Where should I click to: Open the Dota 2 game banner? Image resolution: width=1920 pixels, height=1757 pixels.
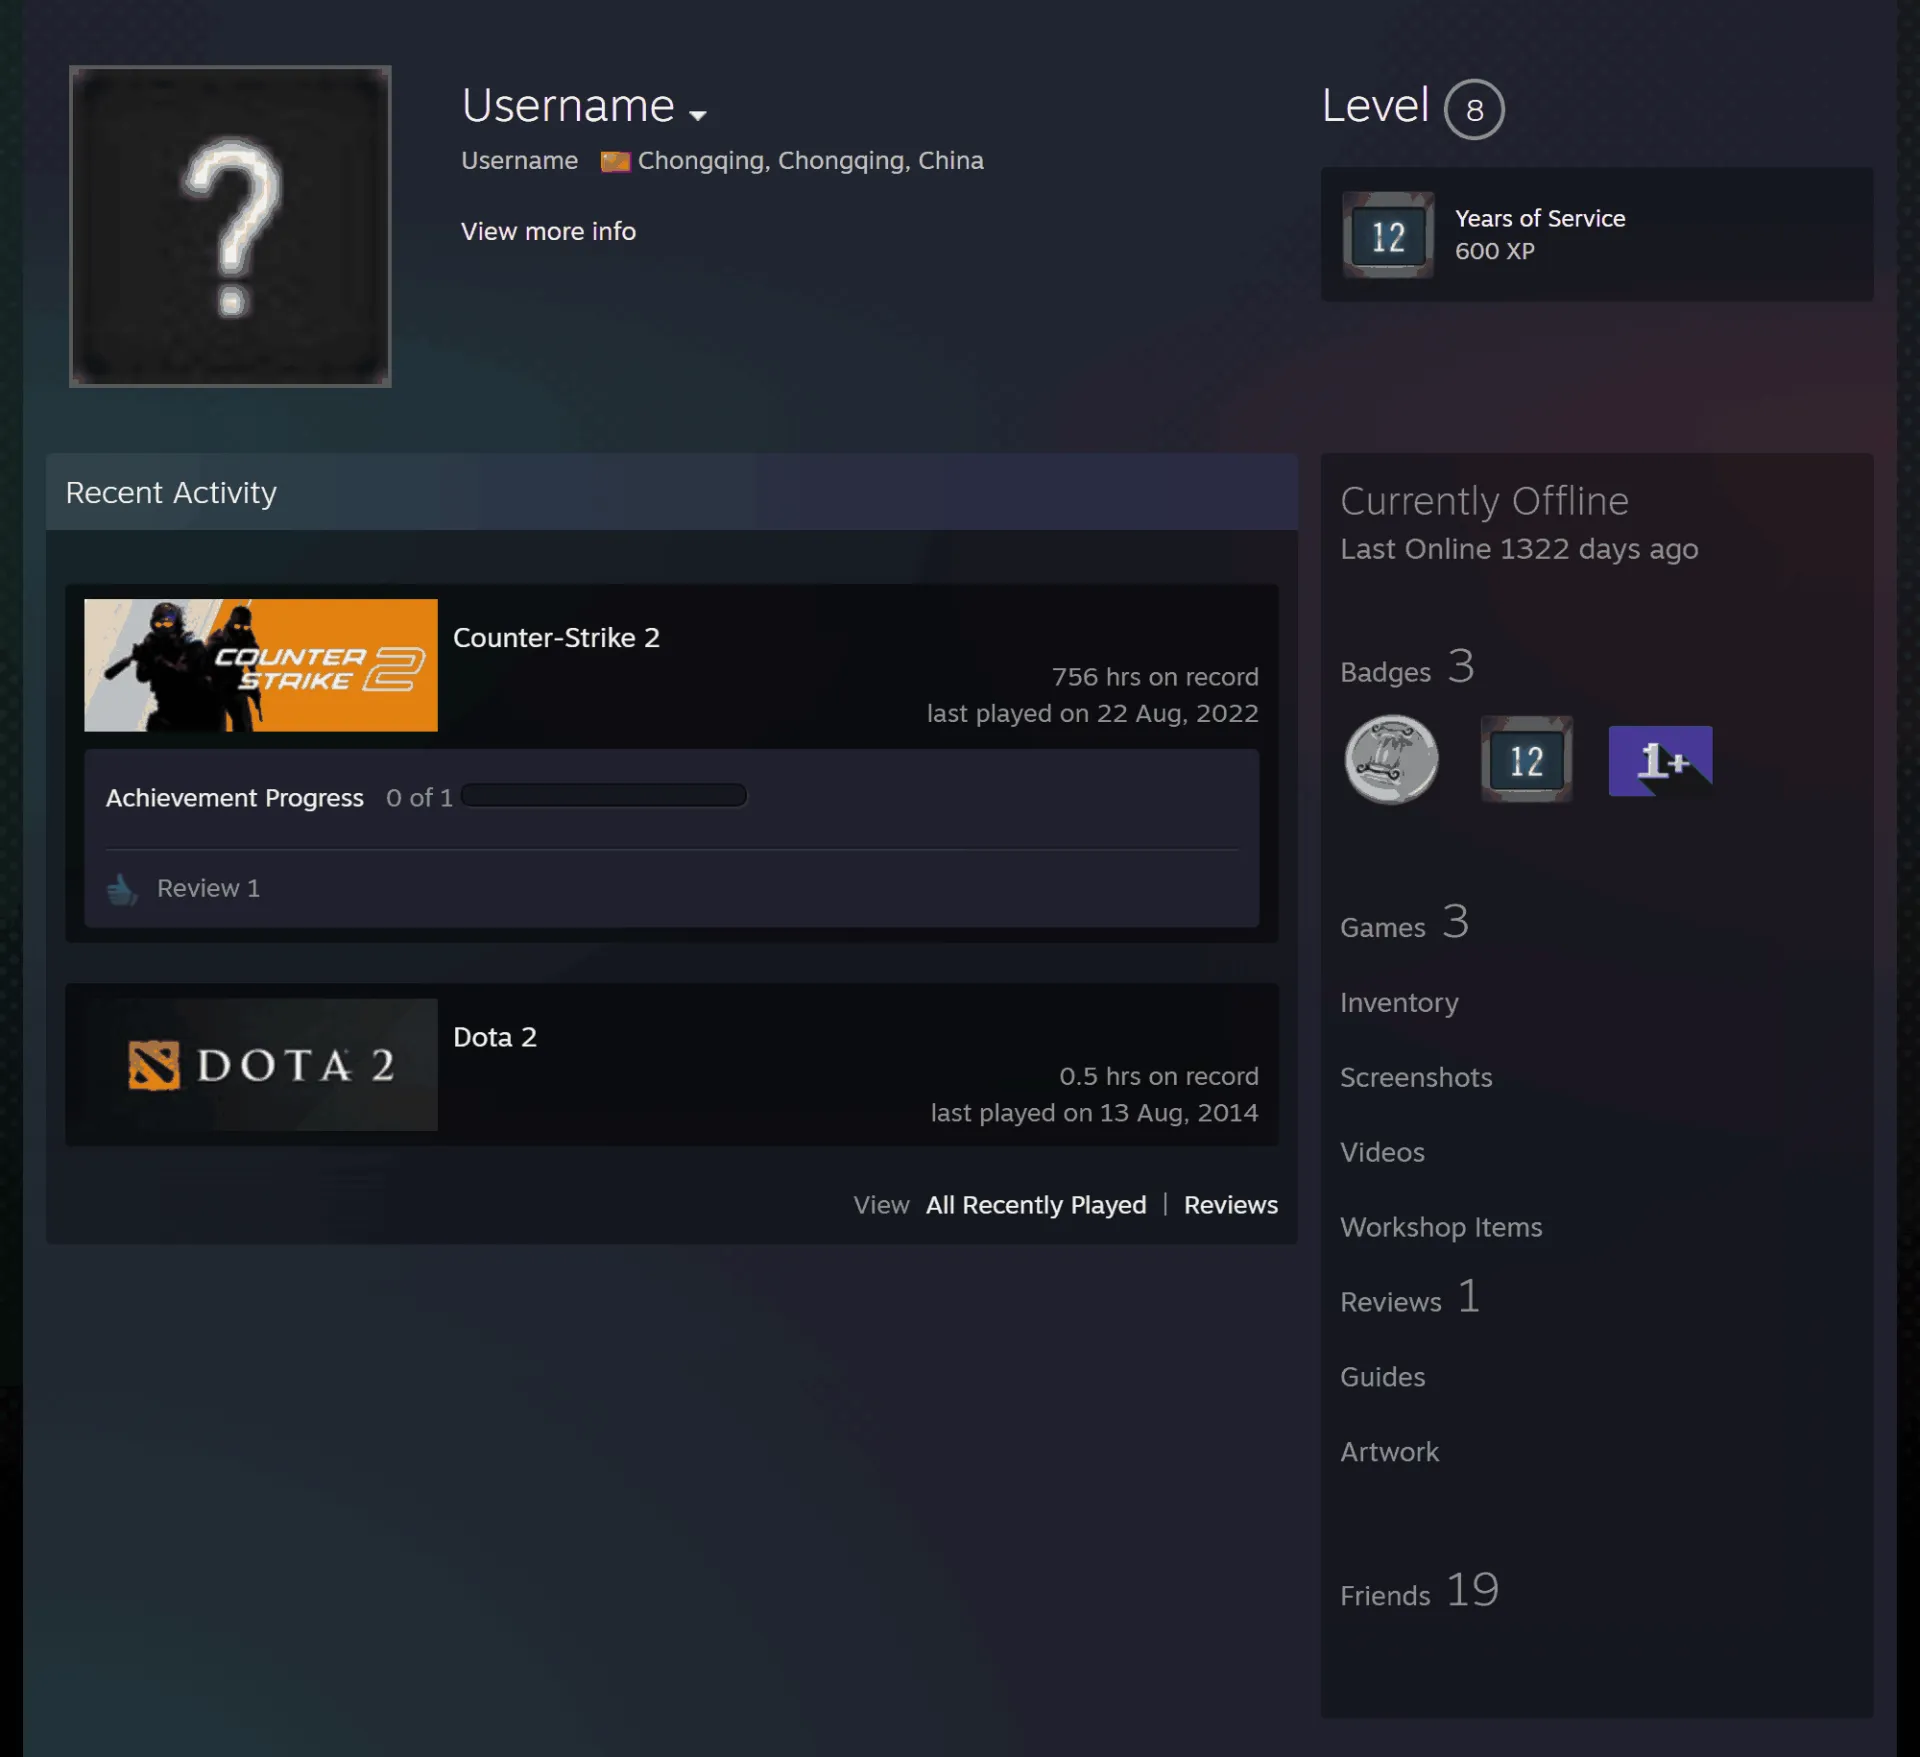click(261, 1064)
